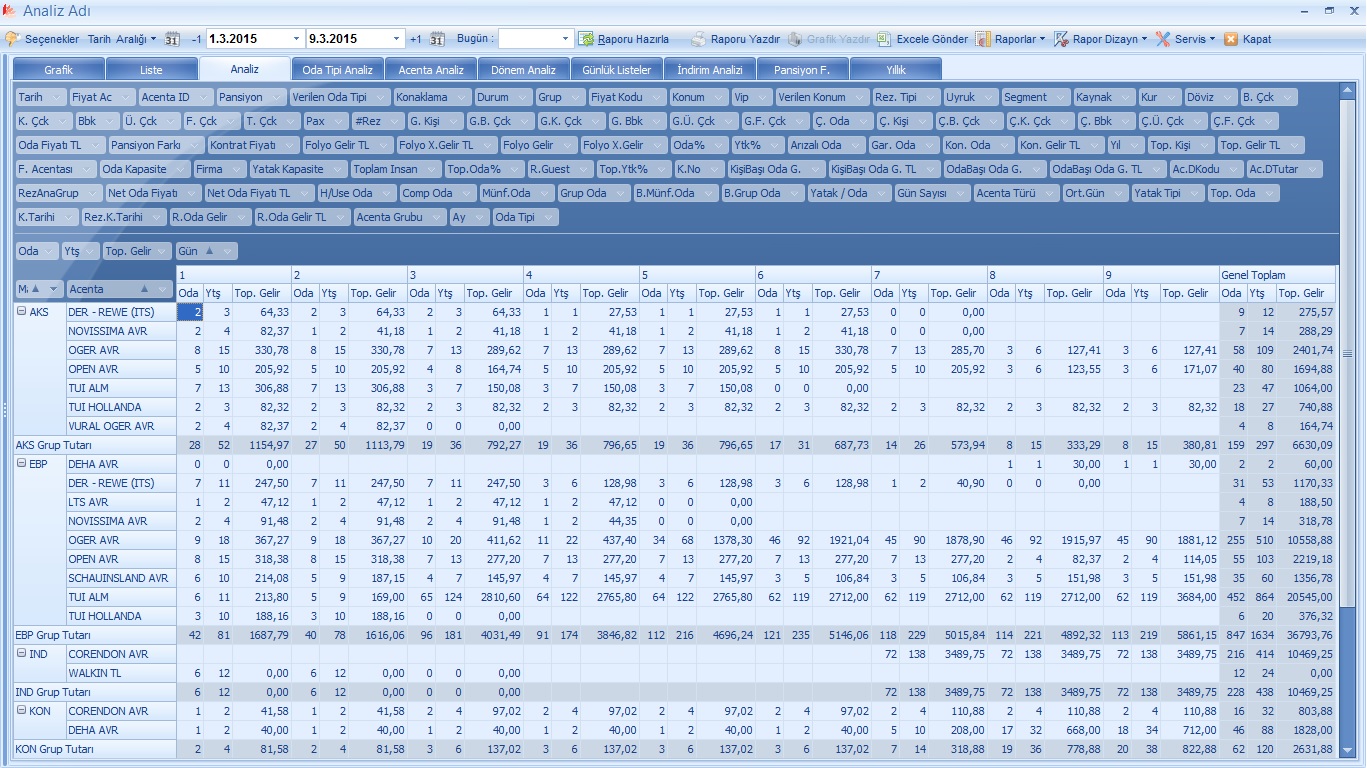Open the Oda Tipi Analiz tab
The height and width of the screenshot is (768, 1367).
pyautogui.click(x=337, y=70)
